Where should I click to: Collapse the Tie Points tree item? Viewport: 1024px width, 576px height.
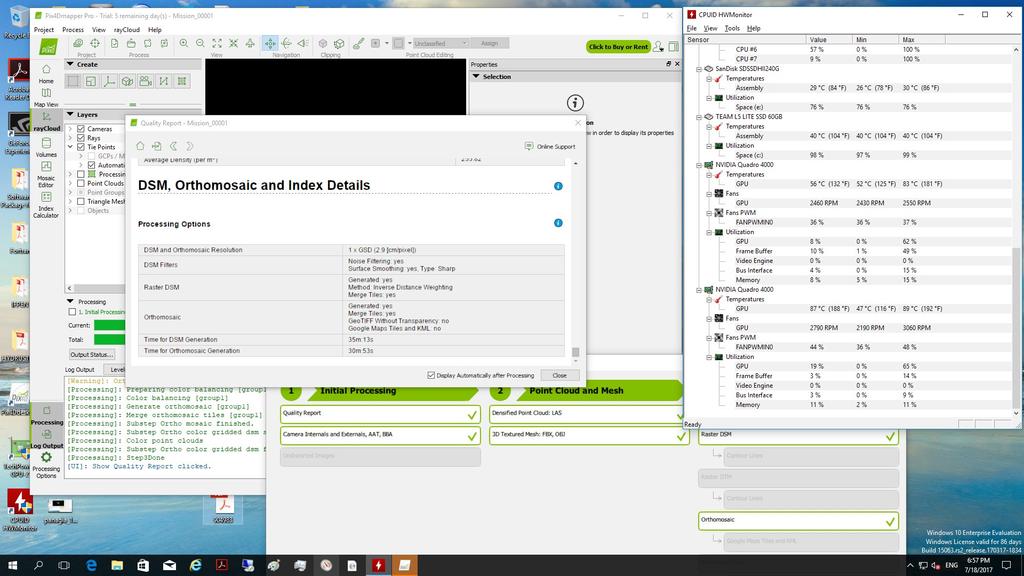coord(71,147)
